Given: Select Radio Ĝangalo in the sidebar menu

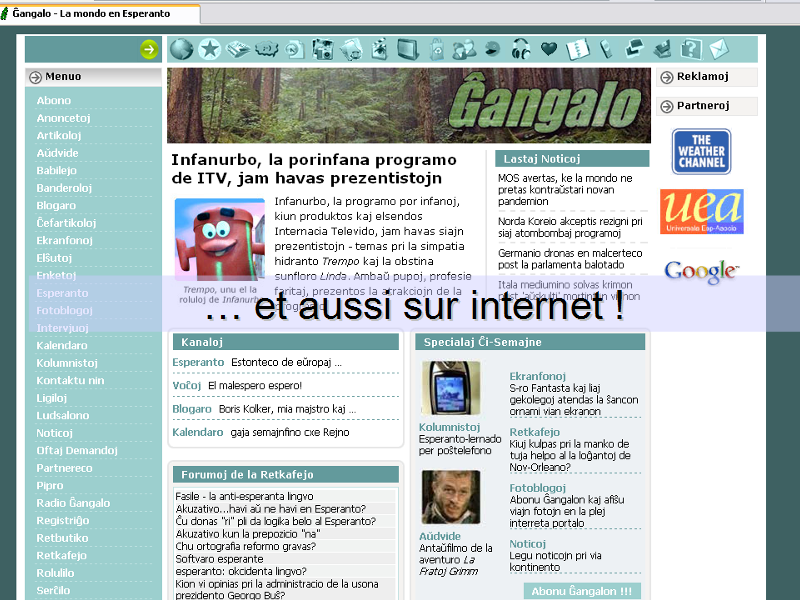Looking at the screenshot, I should pos(73,503).
